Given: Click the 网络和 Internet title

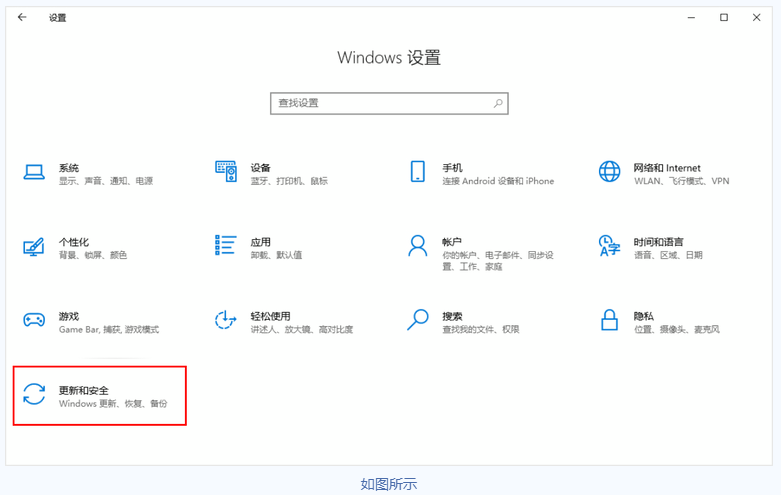Looking at the screenshot, I should (x=667, y=168).
